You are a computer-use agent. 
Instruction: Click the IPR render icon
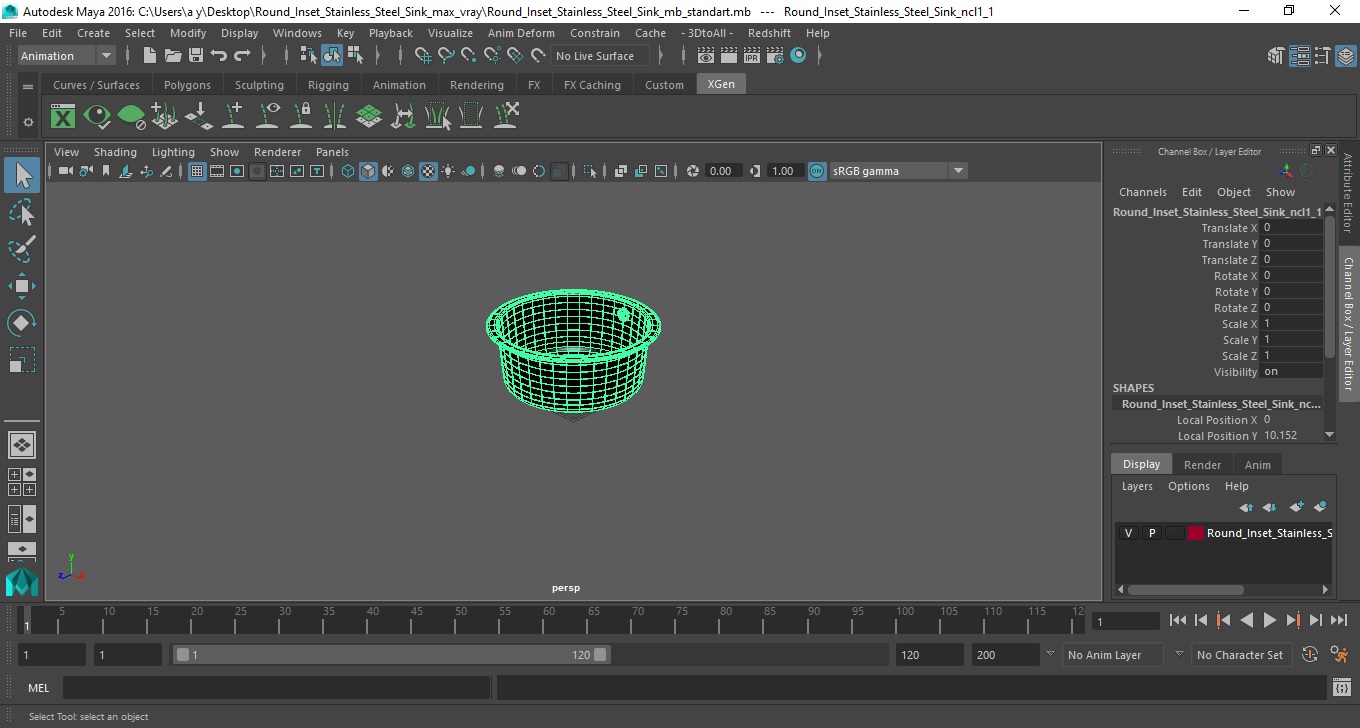tap(752, 56)
